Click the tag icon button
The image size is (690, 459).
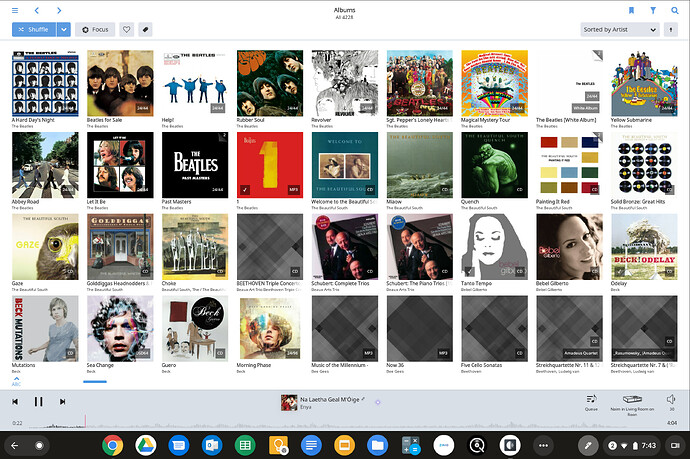click(x=145, y=29)
